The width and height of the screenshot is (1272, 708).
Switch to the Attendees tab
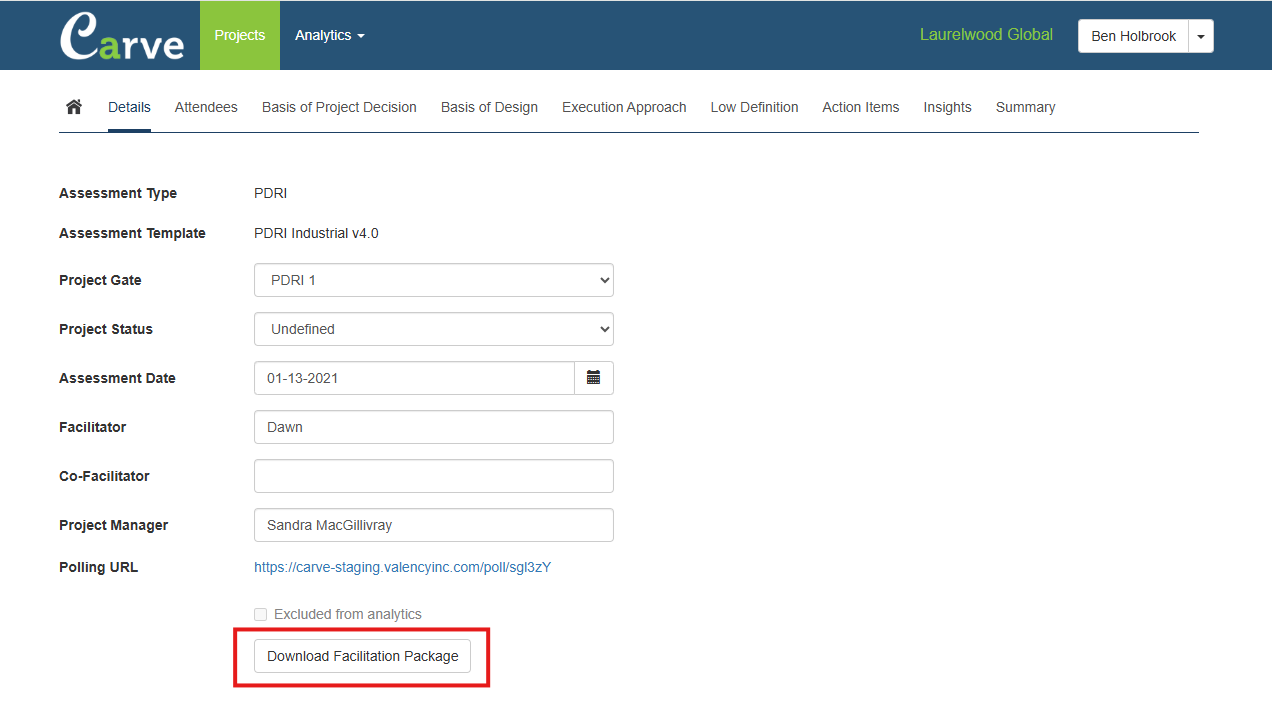206,107
